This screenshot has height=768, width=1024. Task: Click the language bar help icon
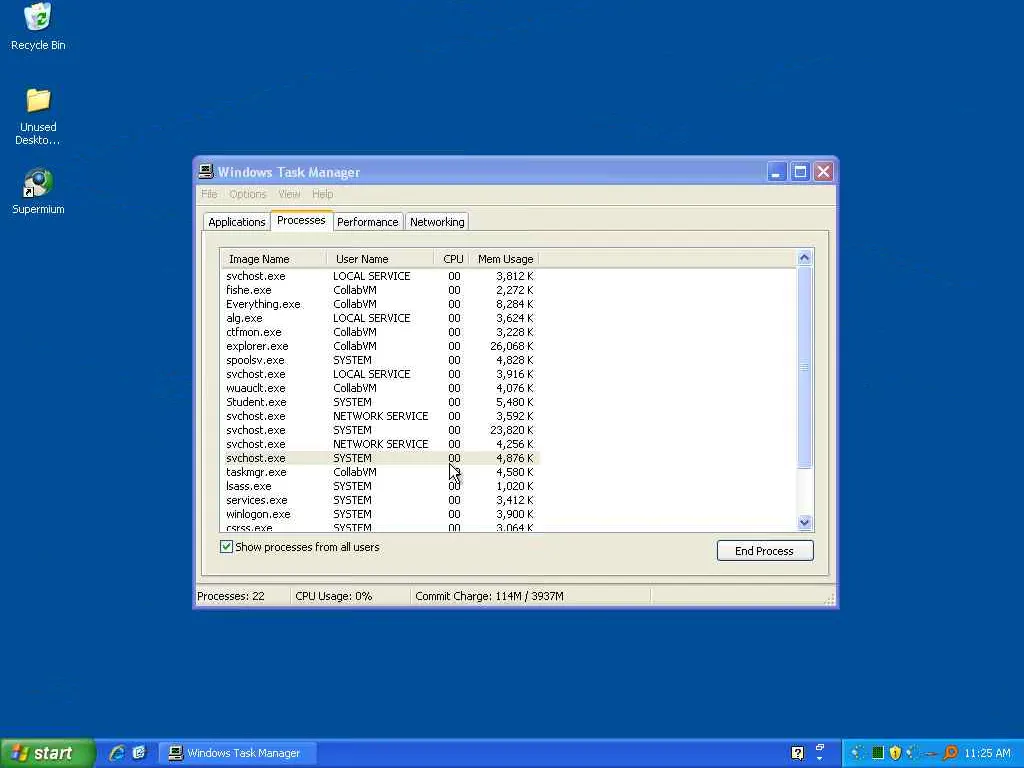tap(797, 753)
